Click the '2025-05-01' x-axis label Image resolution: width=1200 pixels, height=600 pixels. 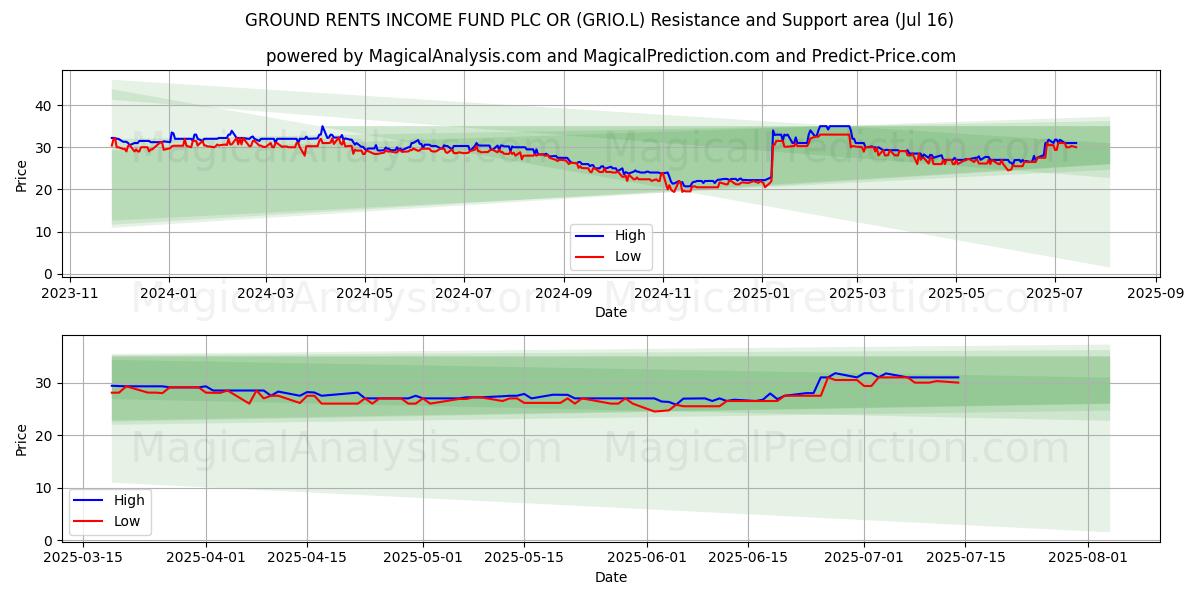(423, 559)
